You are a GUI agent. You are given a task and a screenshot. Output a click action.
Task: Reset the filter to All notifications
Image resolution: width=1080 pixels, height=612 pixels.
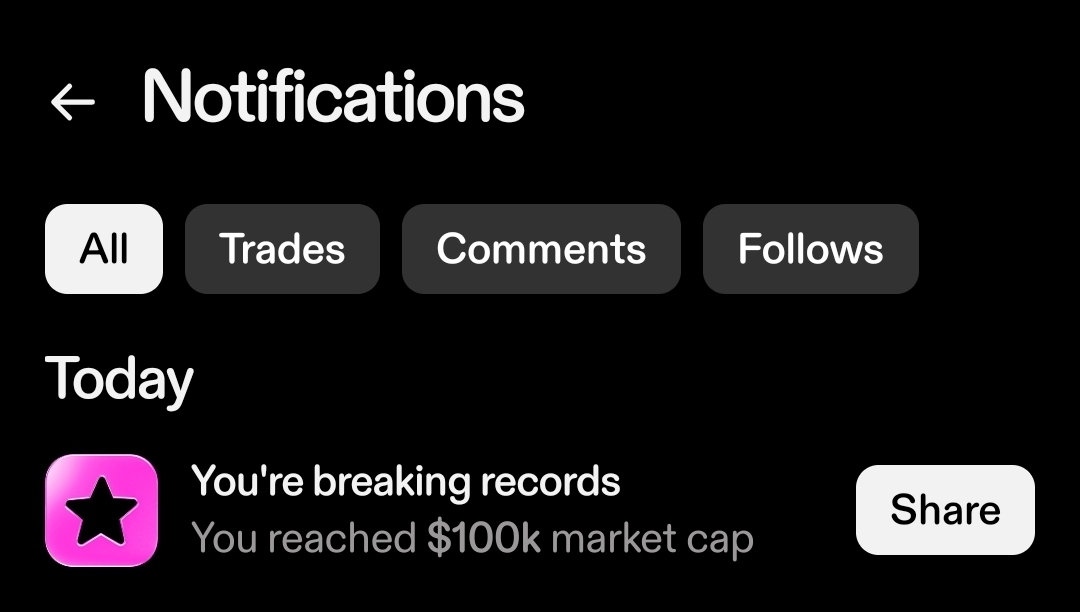click(x=104, y=249)
